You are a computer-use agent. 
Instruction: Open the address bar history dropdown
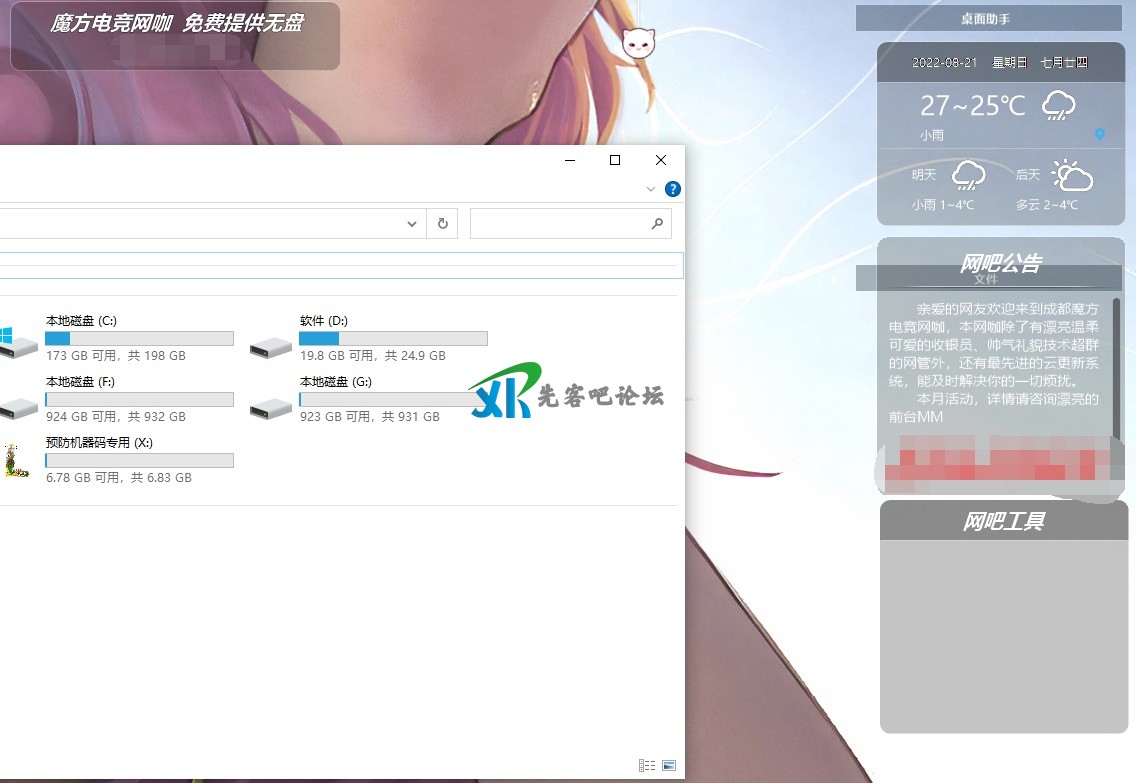tap(412, 224)
